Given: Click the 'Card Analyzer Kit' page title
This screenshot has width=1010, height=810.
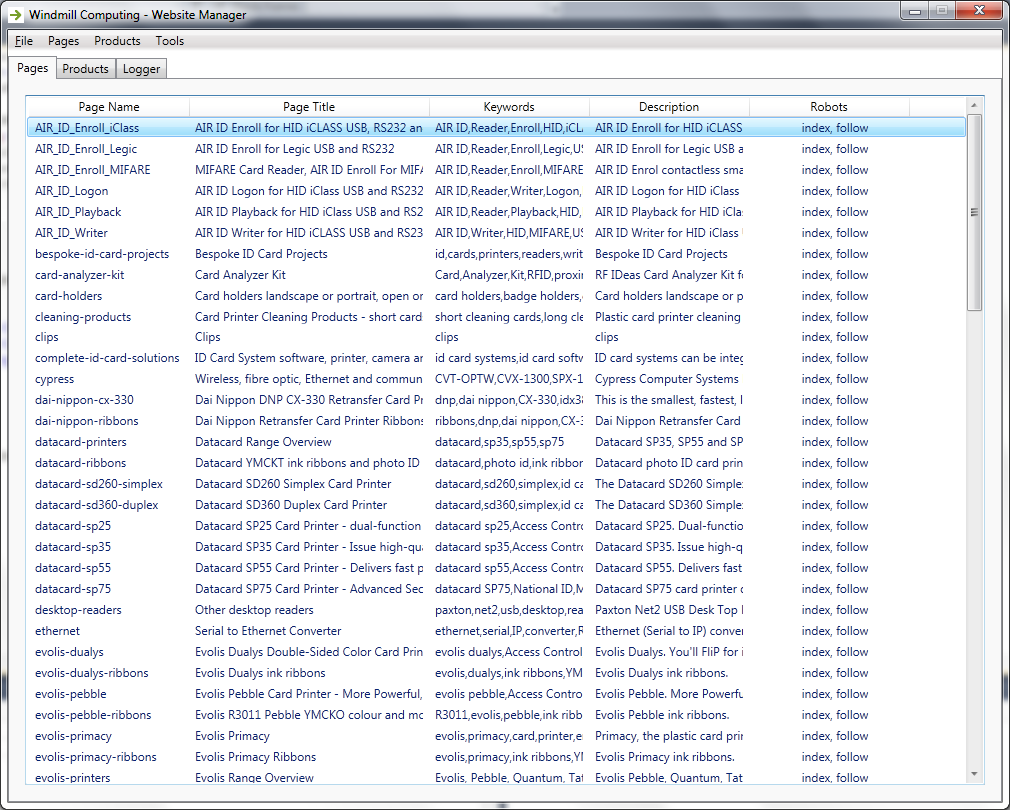Looking at the screenshot, I should pos(240,275).
